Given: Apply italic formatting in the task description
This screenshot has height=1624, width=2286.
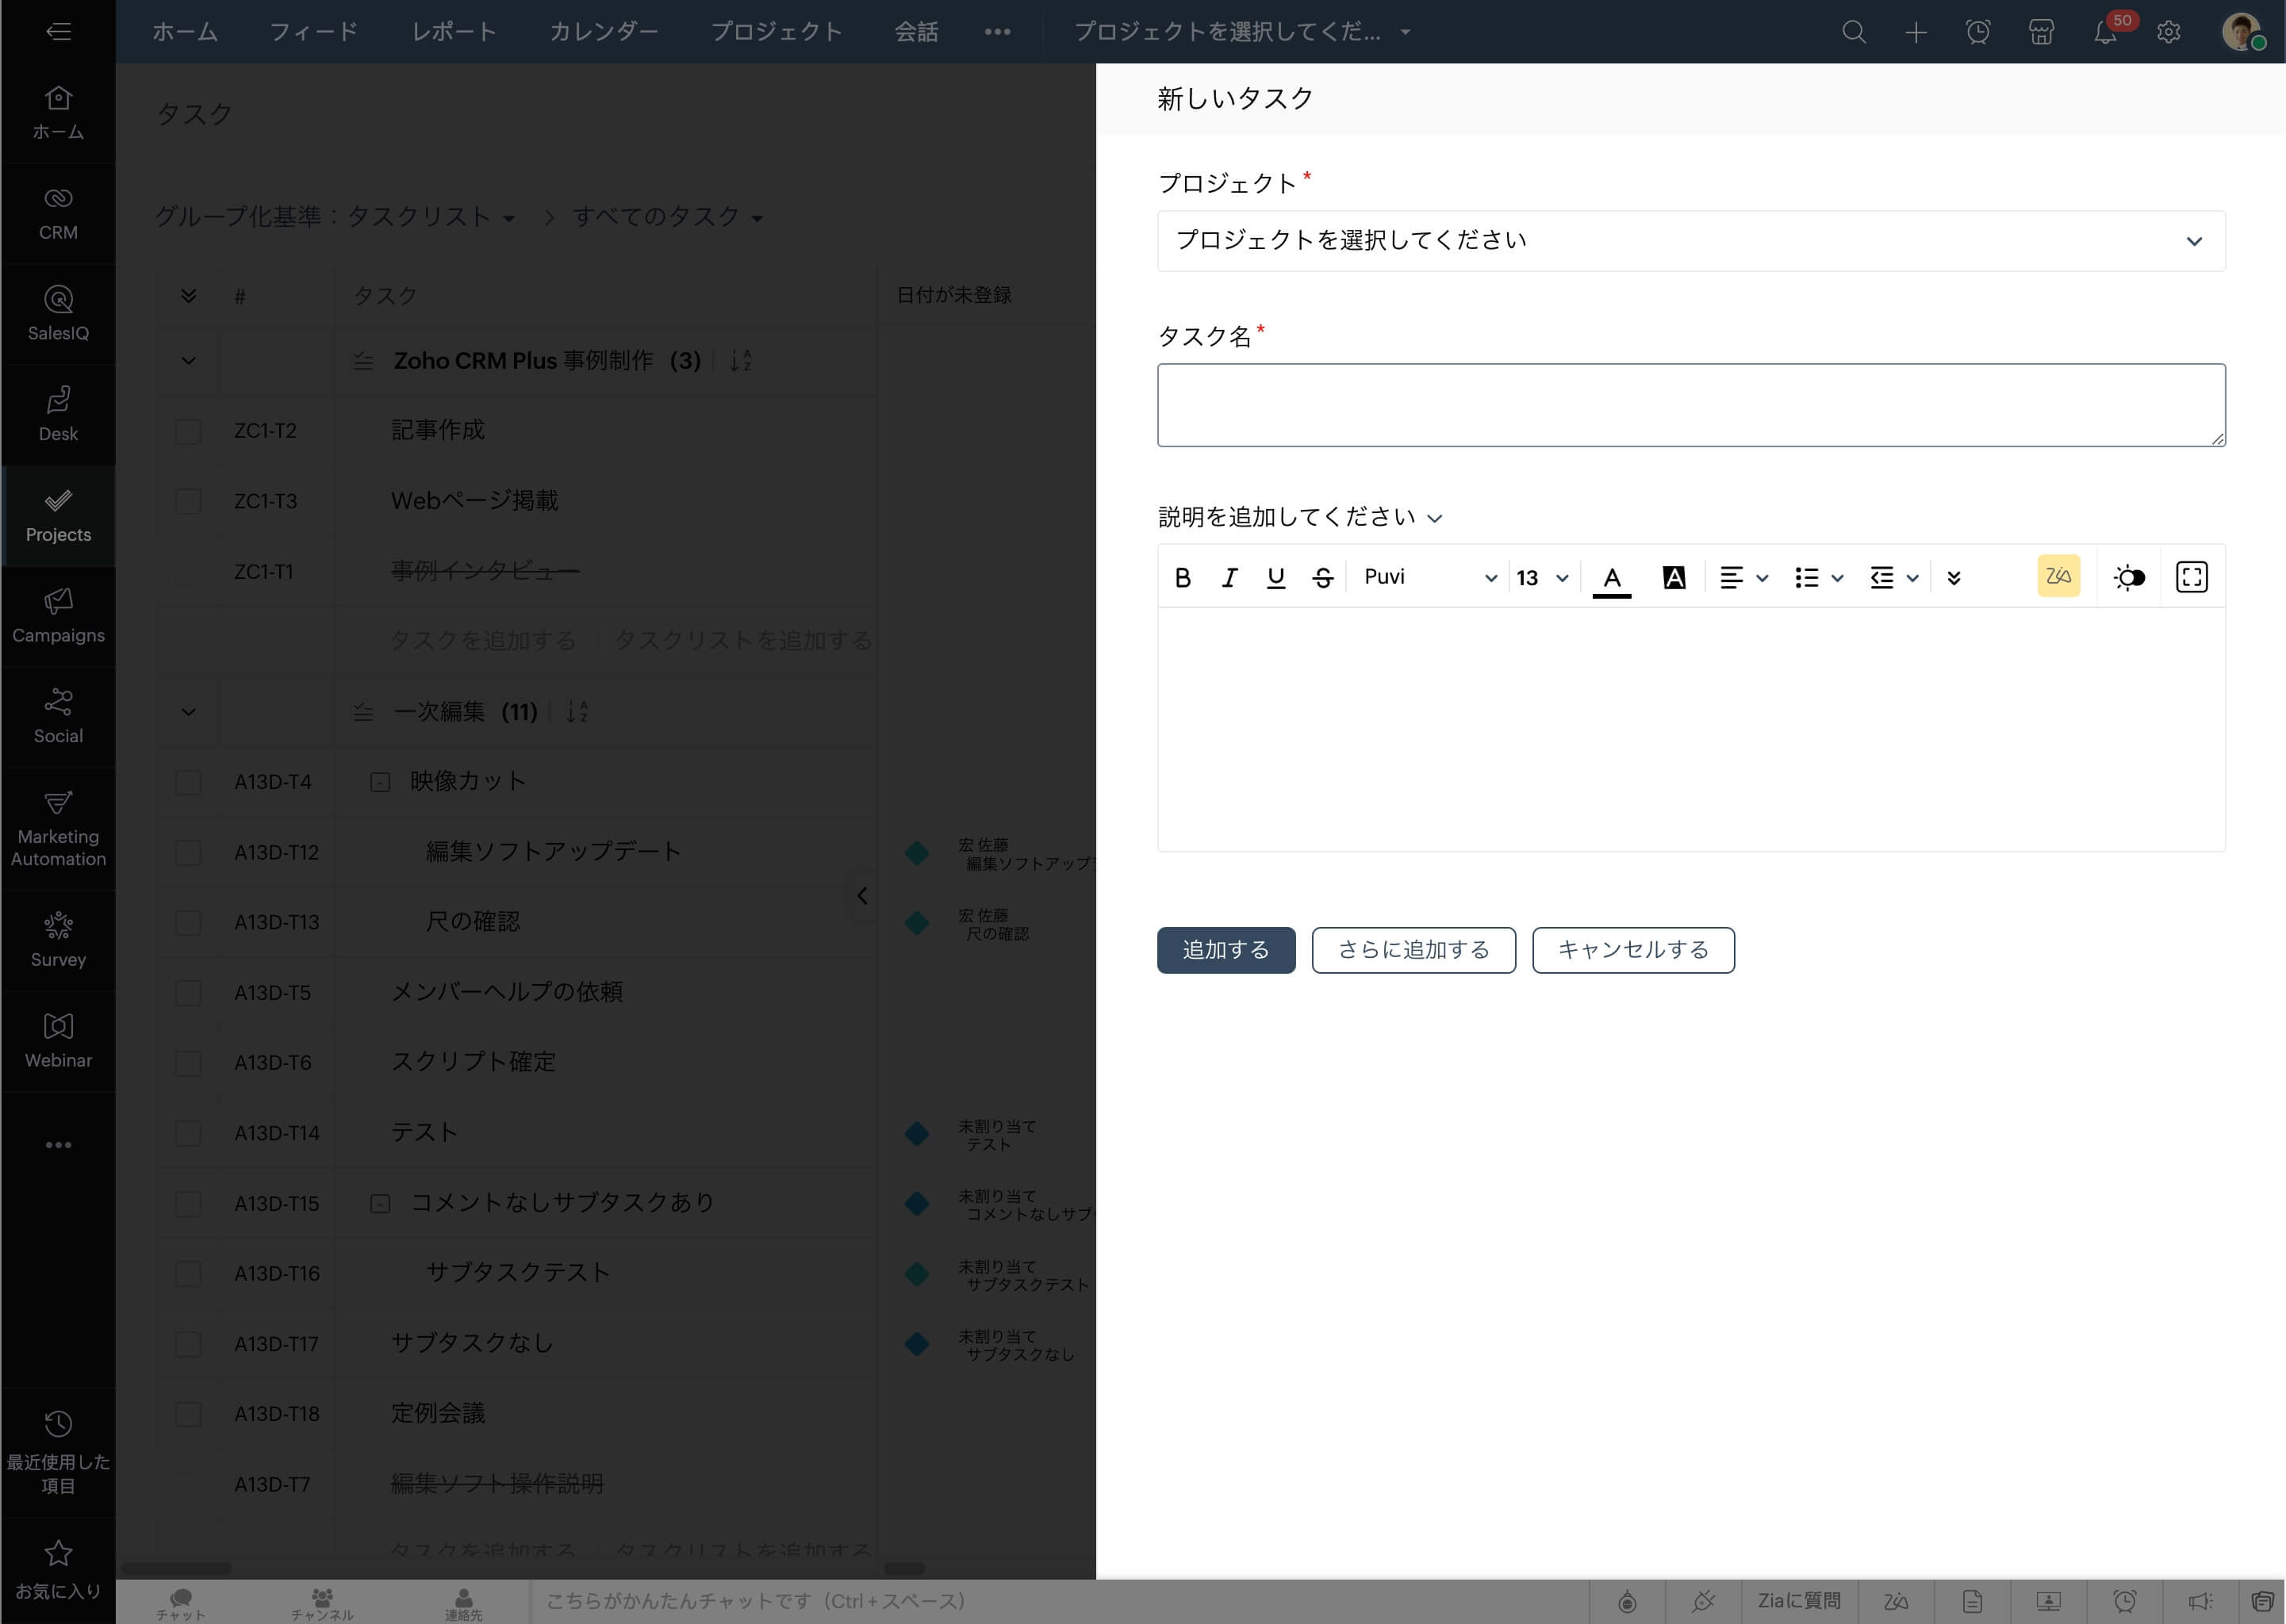Looking at the screenshot, I should pos(1229,577).
